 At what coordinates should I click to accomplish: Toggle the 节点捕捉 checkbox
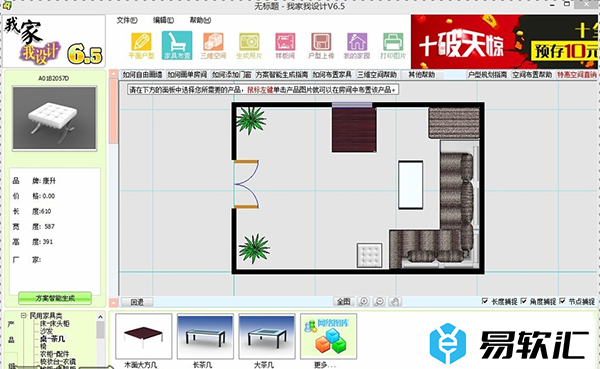coord(562,301)
